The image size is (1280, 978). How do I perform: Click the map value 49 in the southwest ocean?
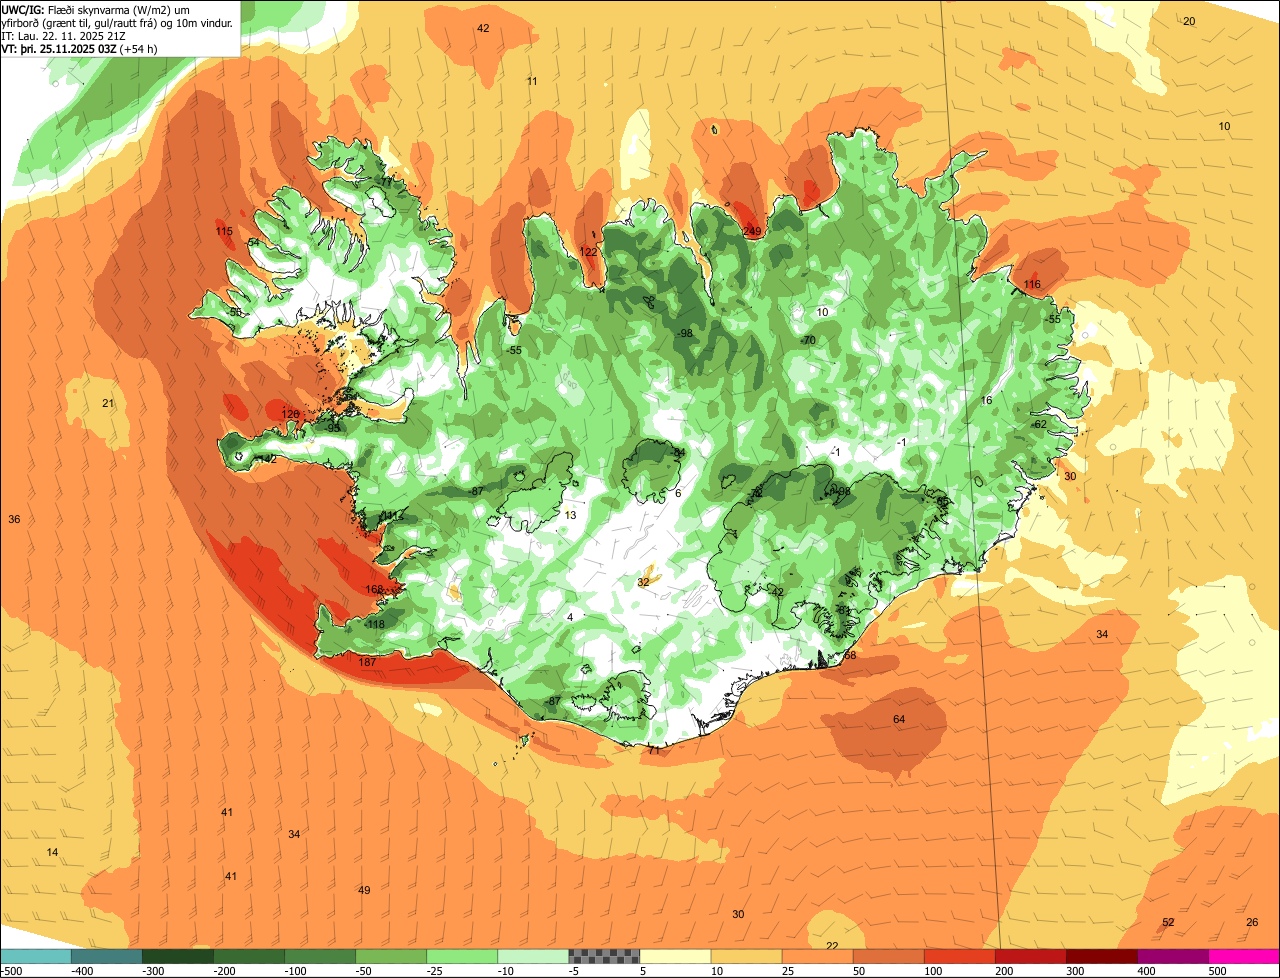364,891
